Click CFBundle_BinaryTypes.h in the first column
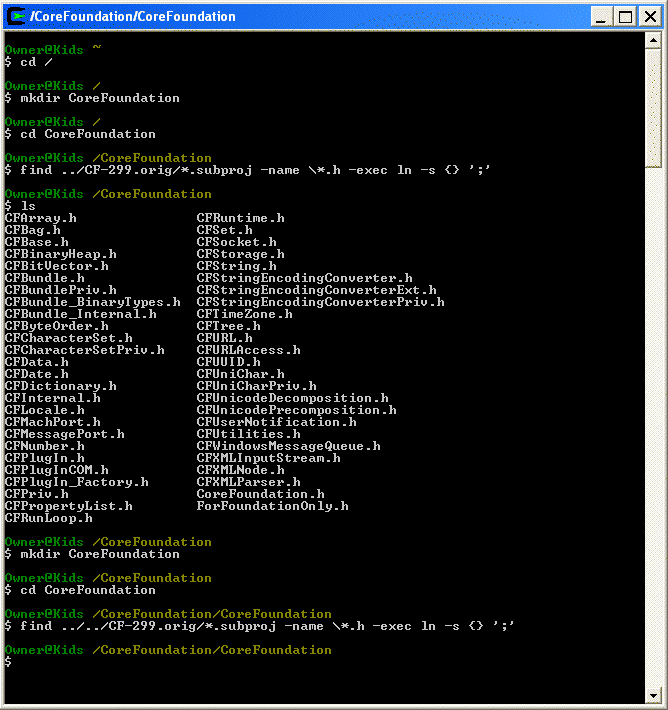 pos(92,302)
